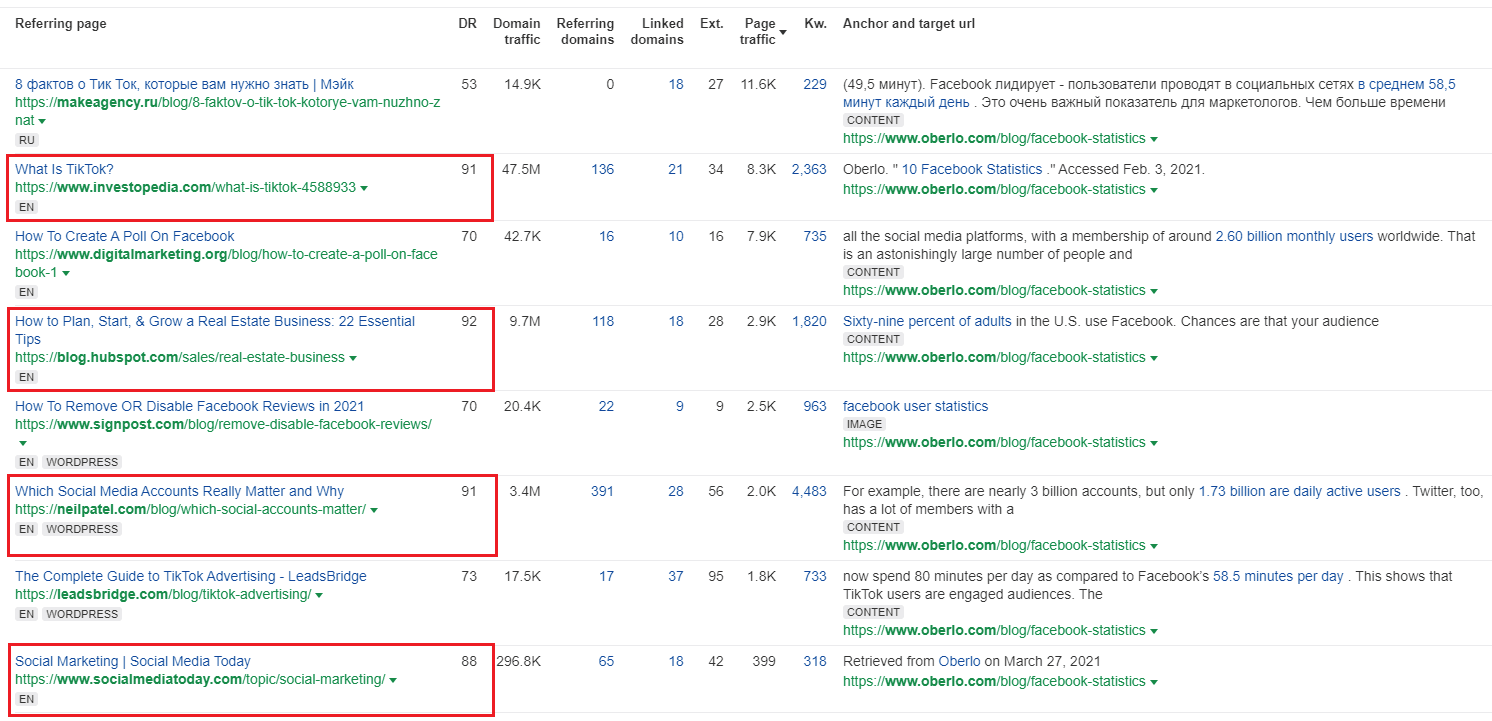Open the investopedia.com what-is-tiktok URL

tap(185, 187)
